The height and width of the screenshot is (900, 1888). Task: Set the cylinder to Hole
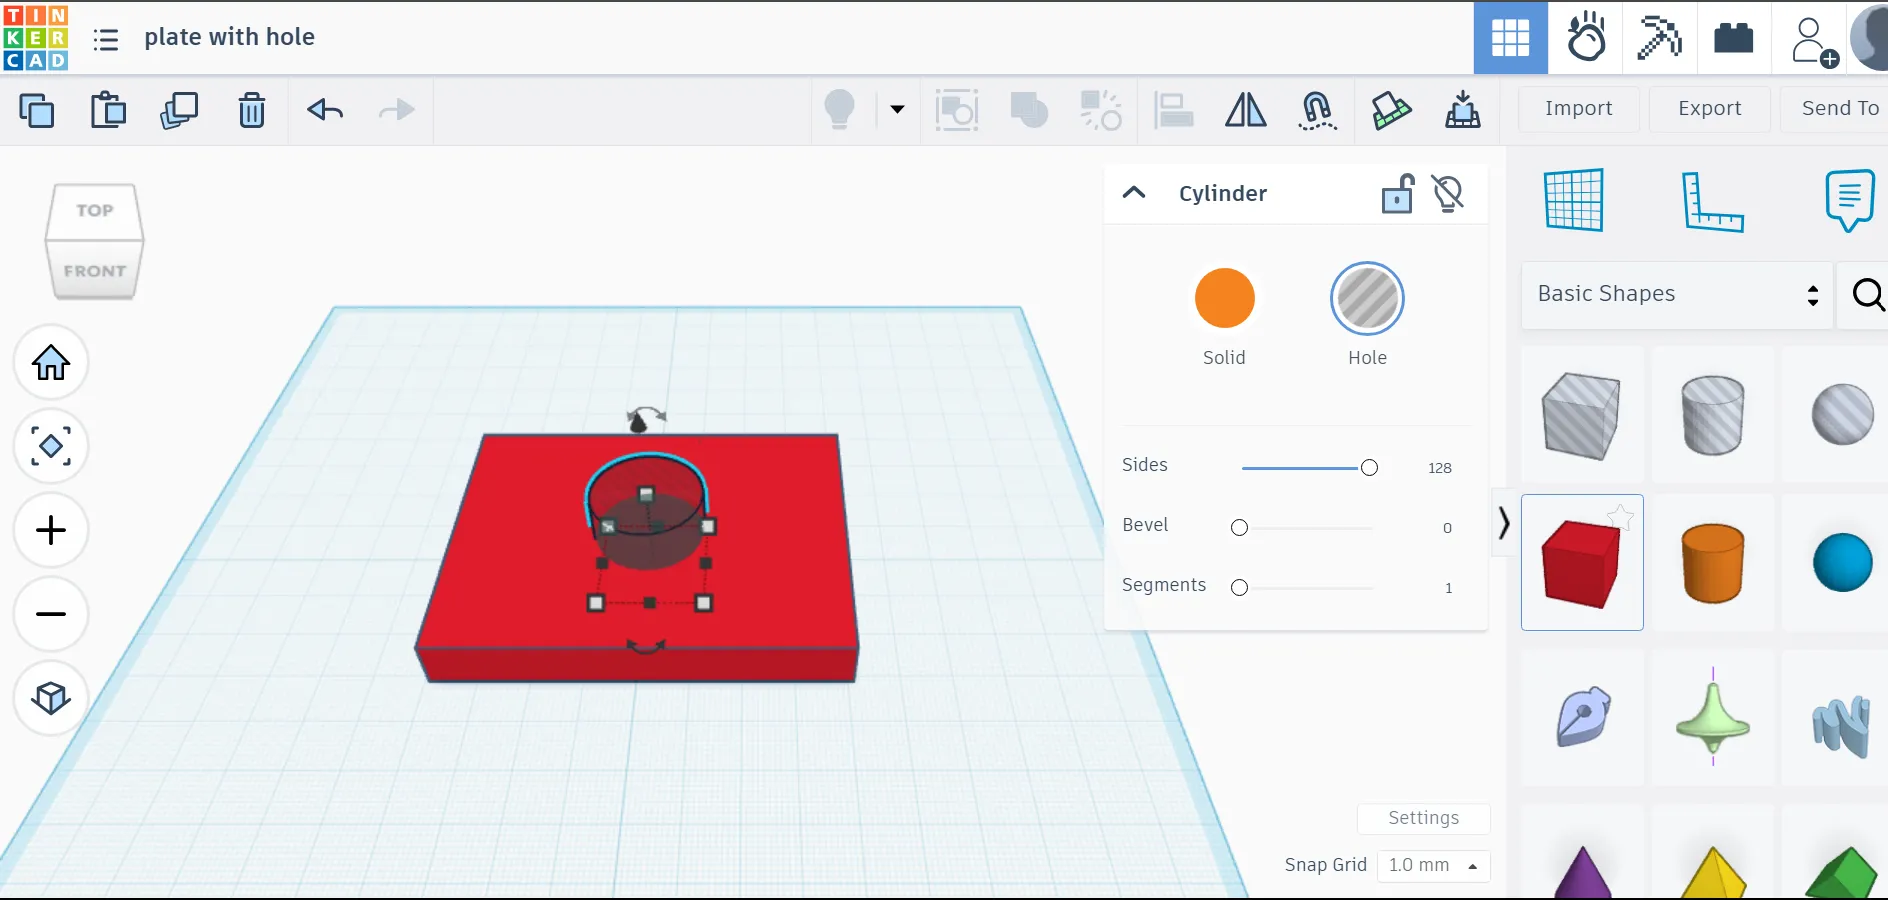tap(1367, 299)
